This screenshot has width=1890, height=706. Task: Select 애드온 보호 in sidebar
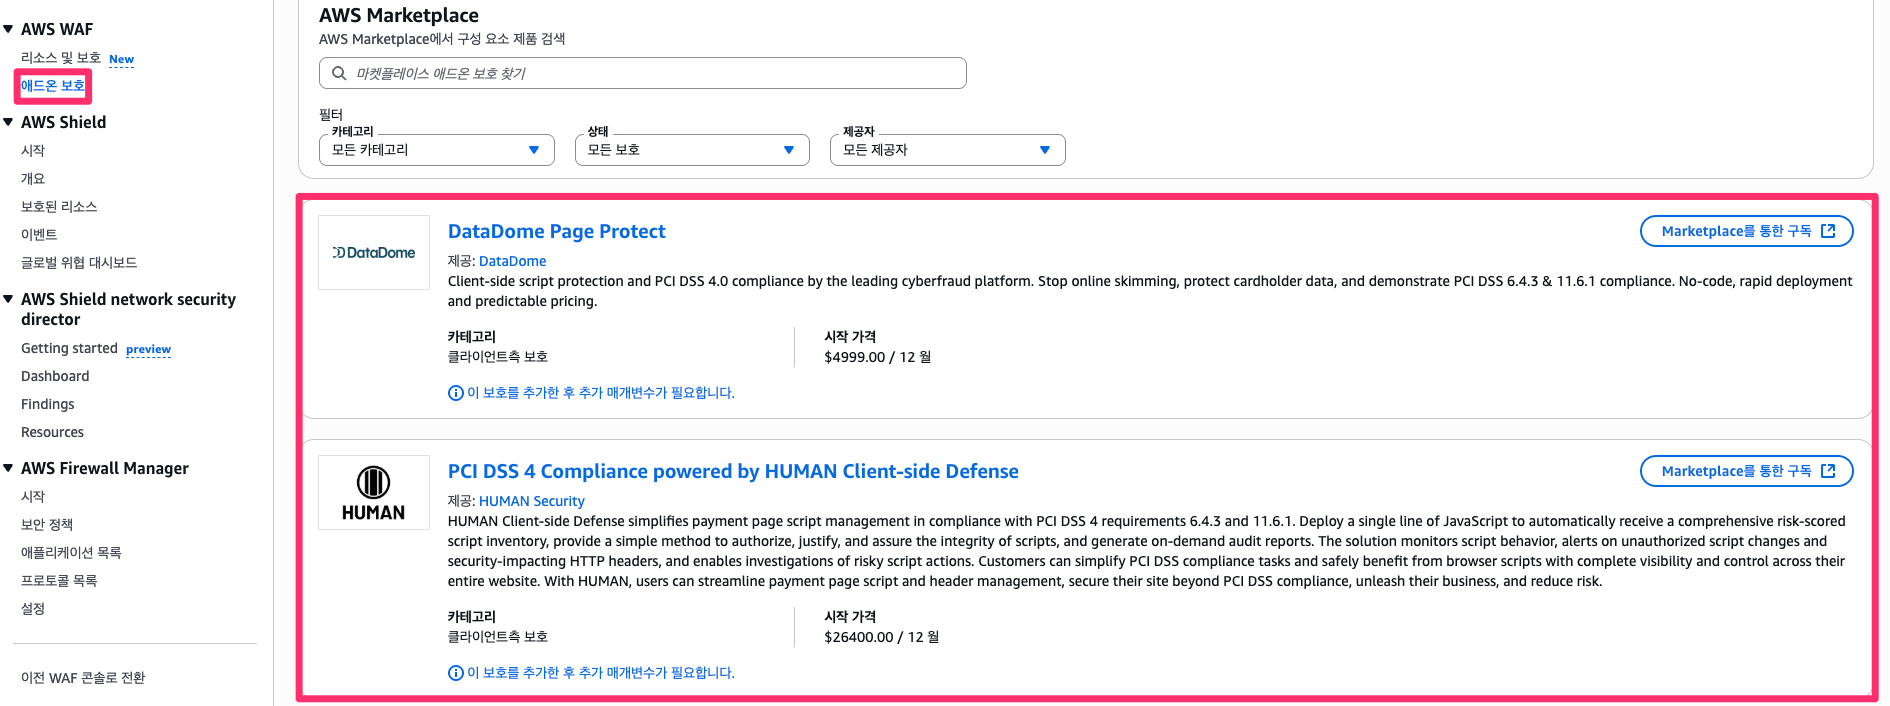click(53, 86)
